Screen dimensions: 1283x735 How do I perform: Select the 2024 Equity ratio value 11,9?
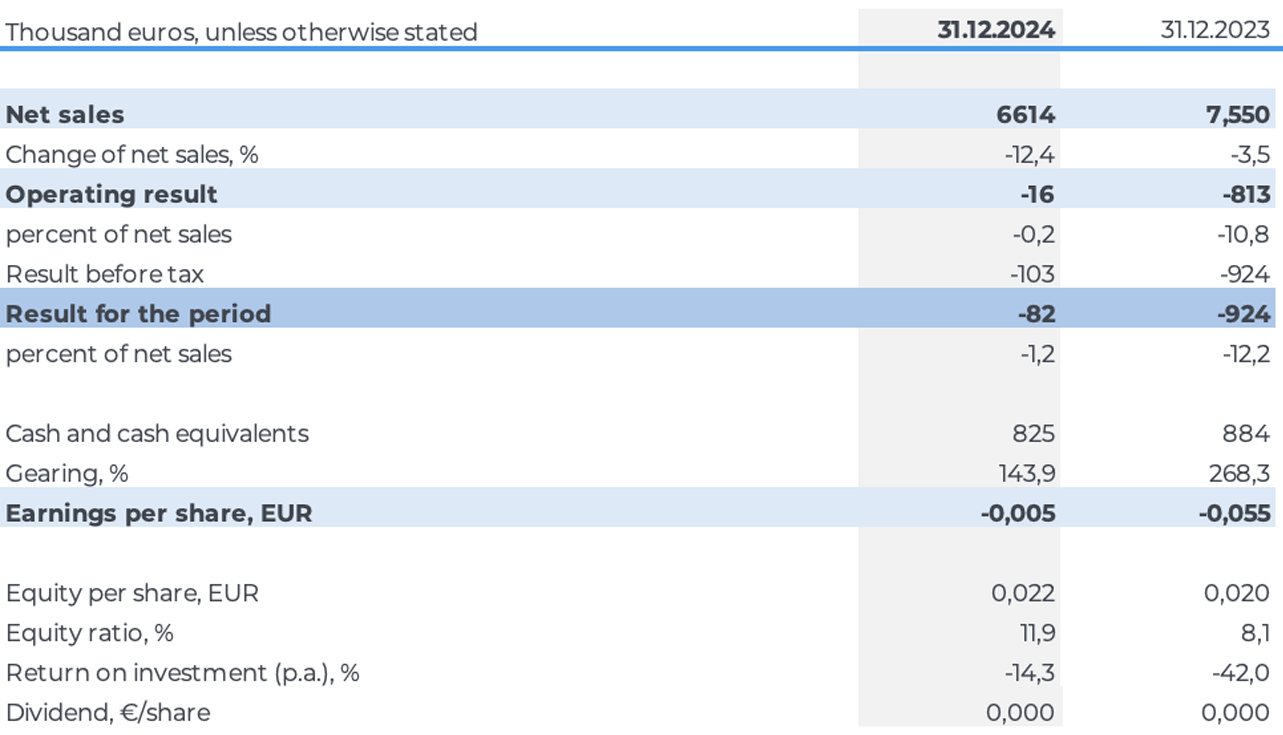pyautogui.click(x=1035, y=633)
